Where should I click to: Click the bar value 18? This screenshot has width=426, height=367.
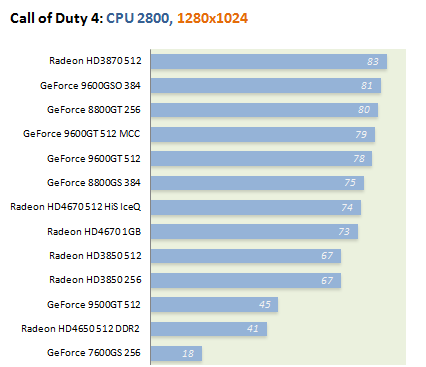pos(188,353)
